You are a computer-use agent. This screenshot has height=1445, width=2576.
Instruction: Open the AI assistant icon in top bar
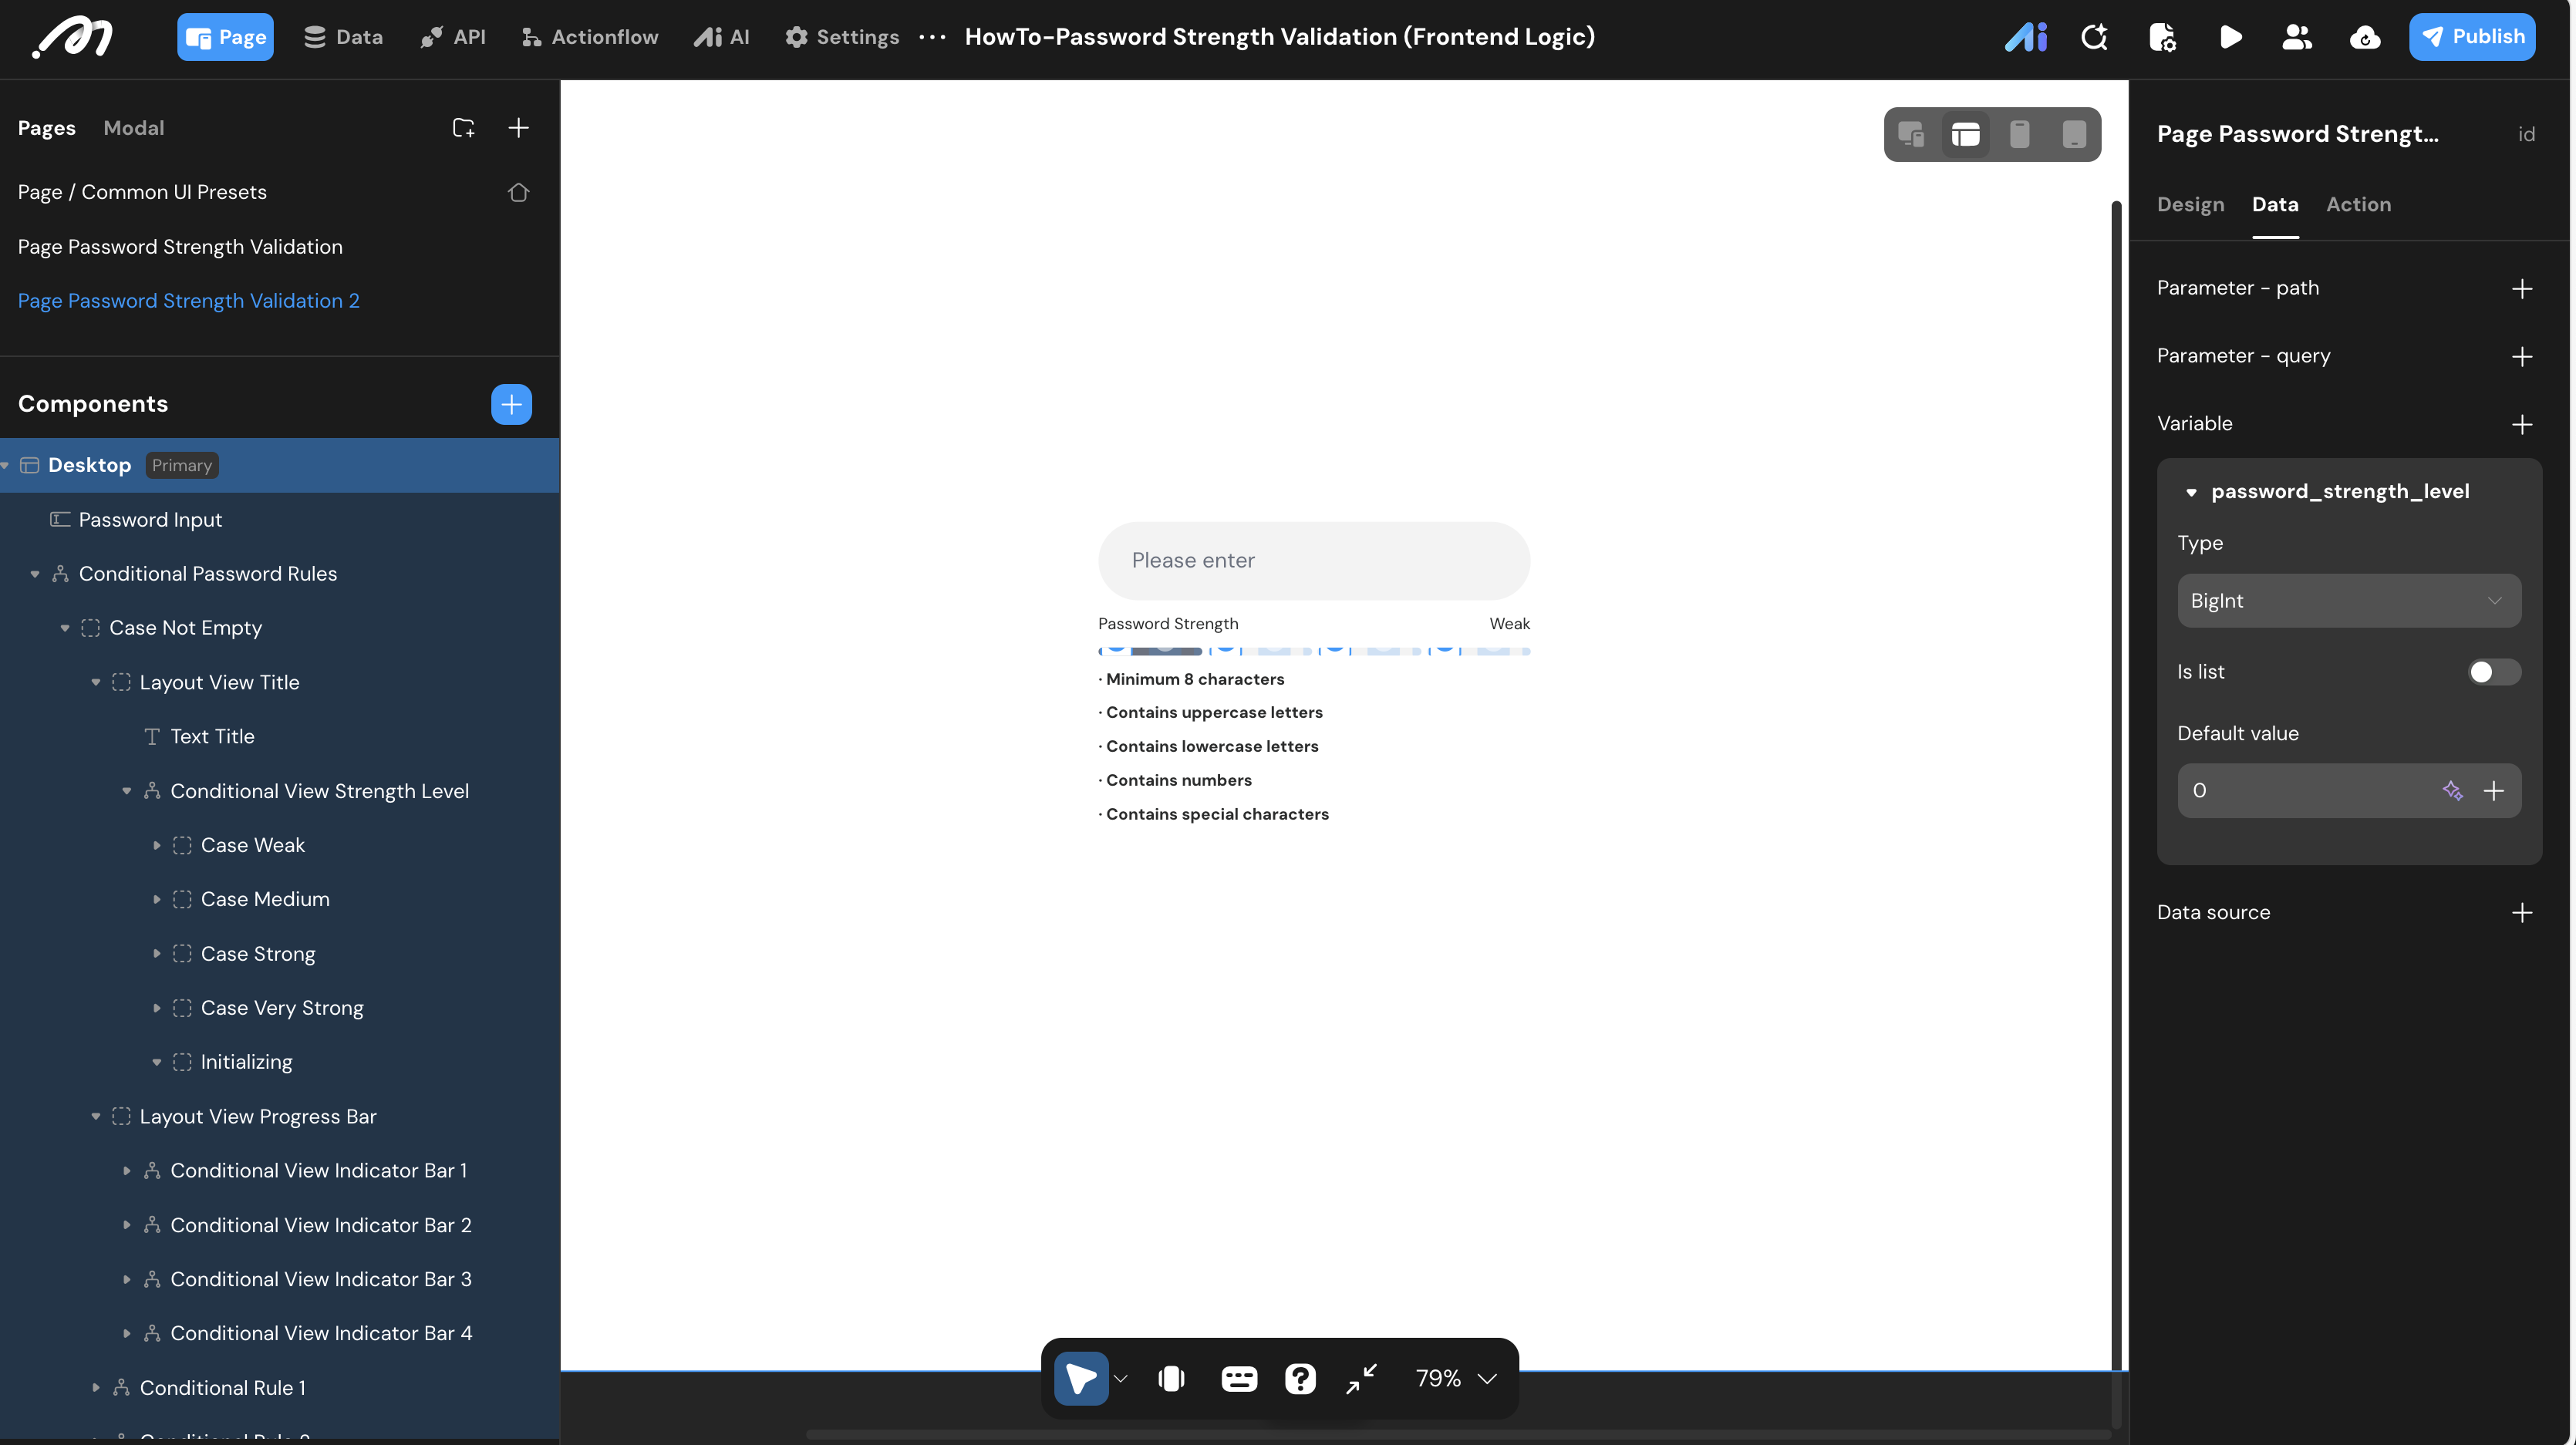(2026, 37)
